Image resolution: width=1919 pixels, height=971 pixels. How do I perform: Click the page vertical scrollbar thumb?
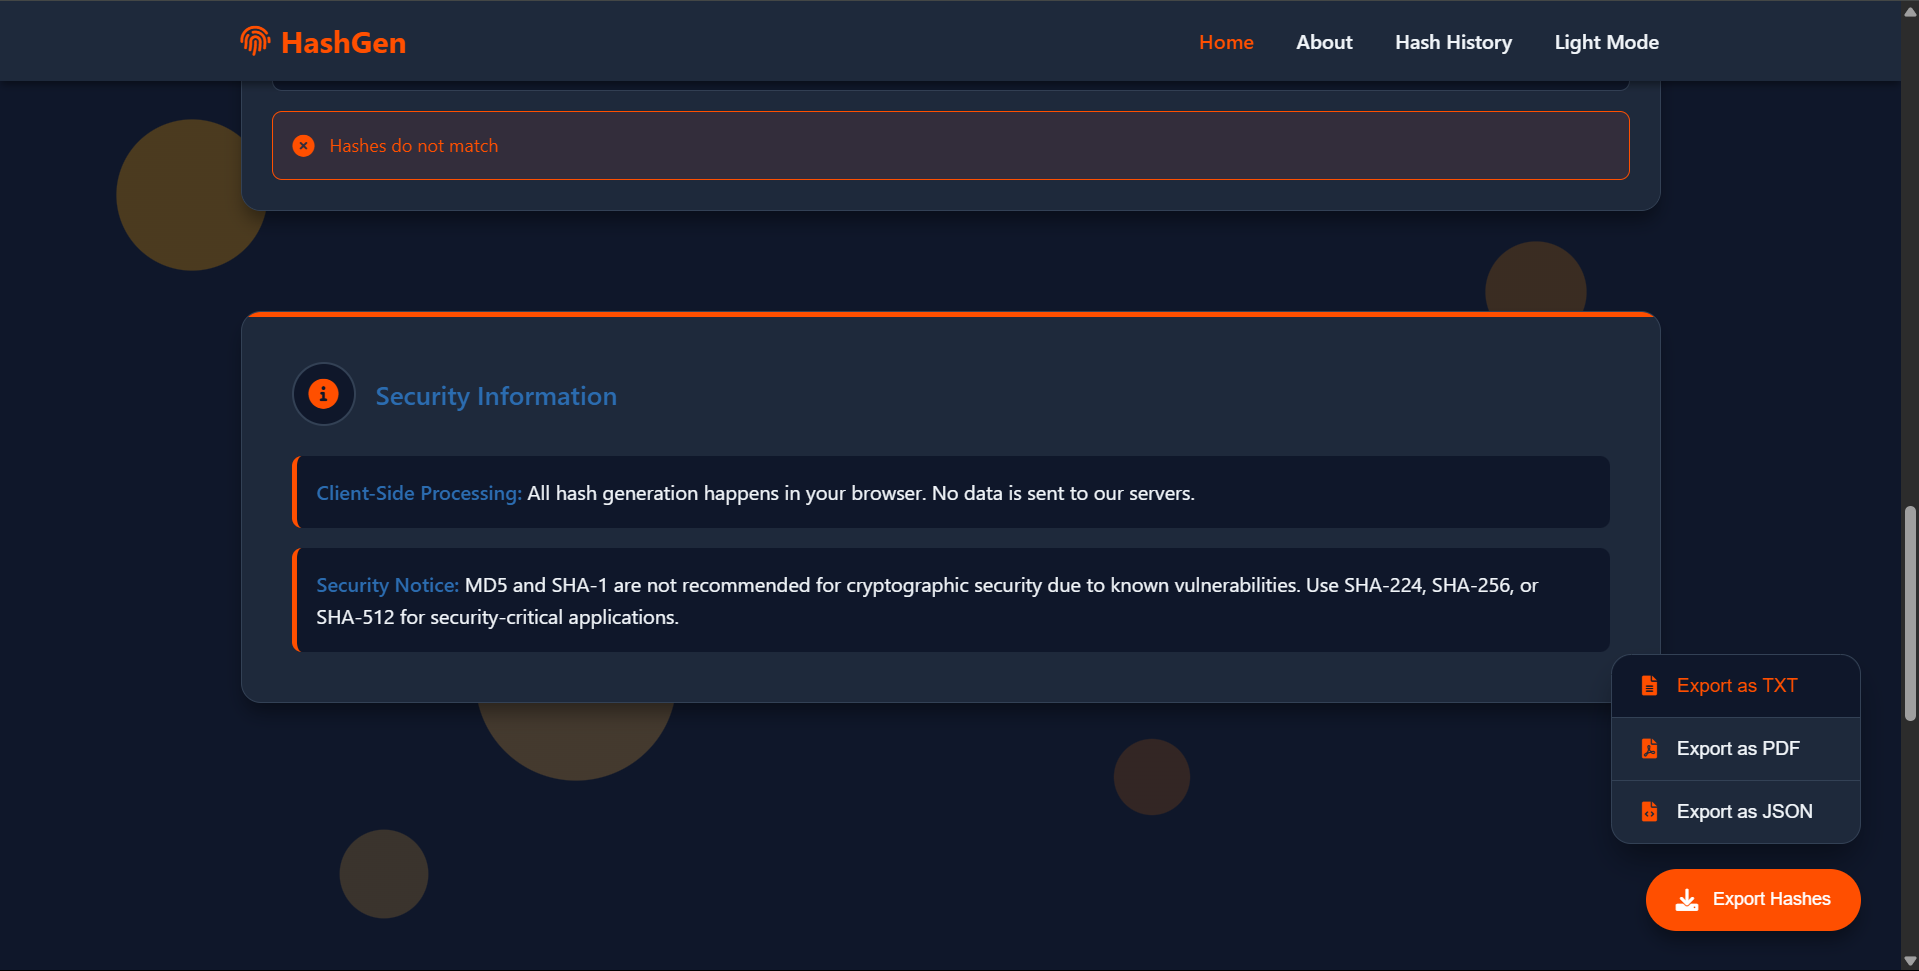1910,614
